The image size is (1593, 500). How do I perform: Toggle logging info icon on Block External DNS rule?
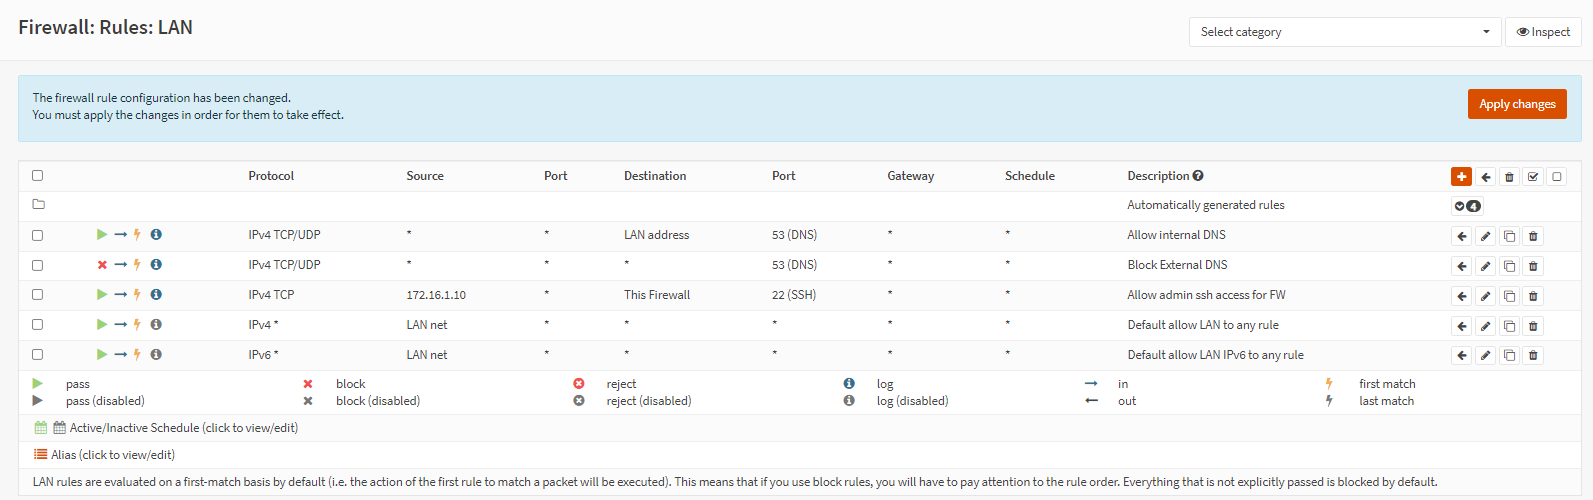point(156,265)
